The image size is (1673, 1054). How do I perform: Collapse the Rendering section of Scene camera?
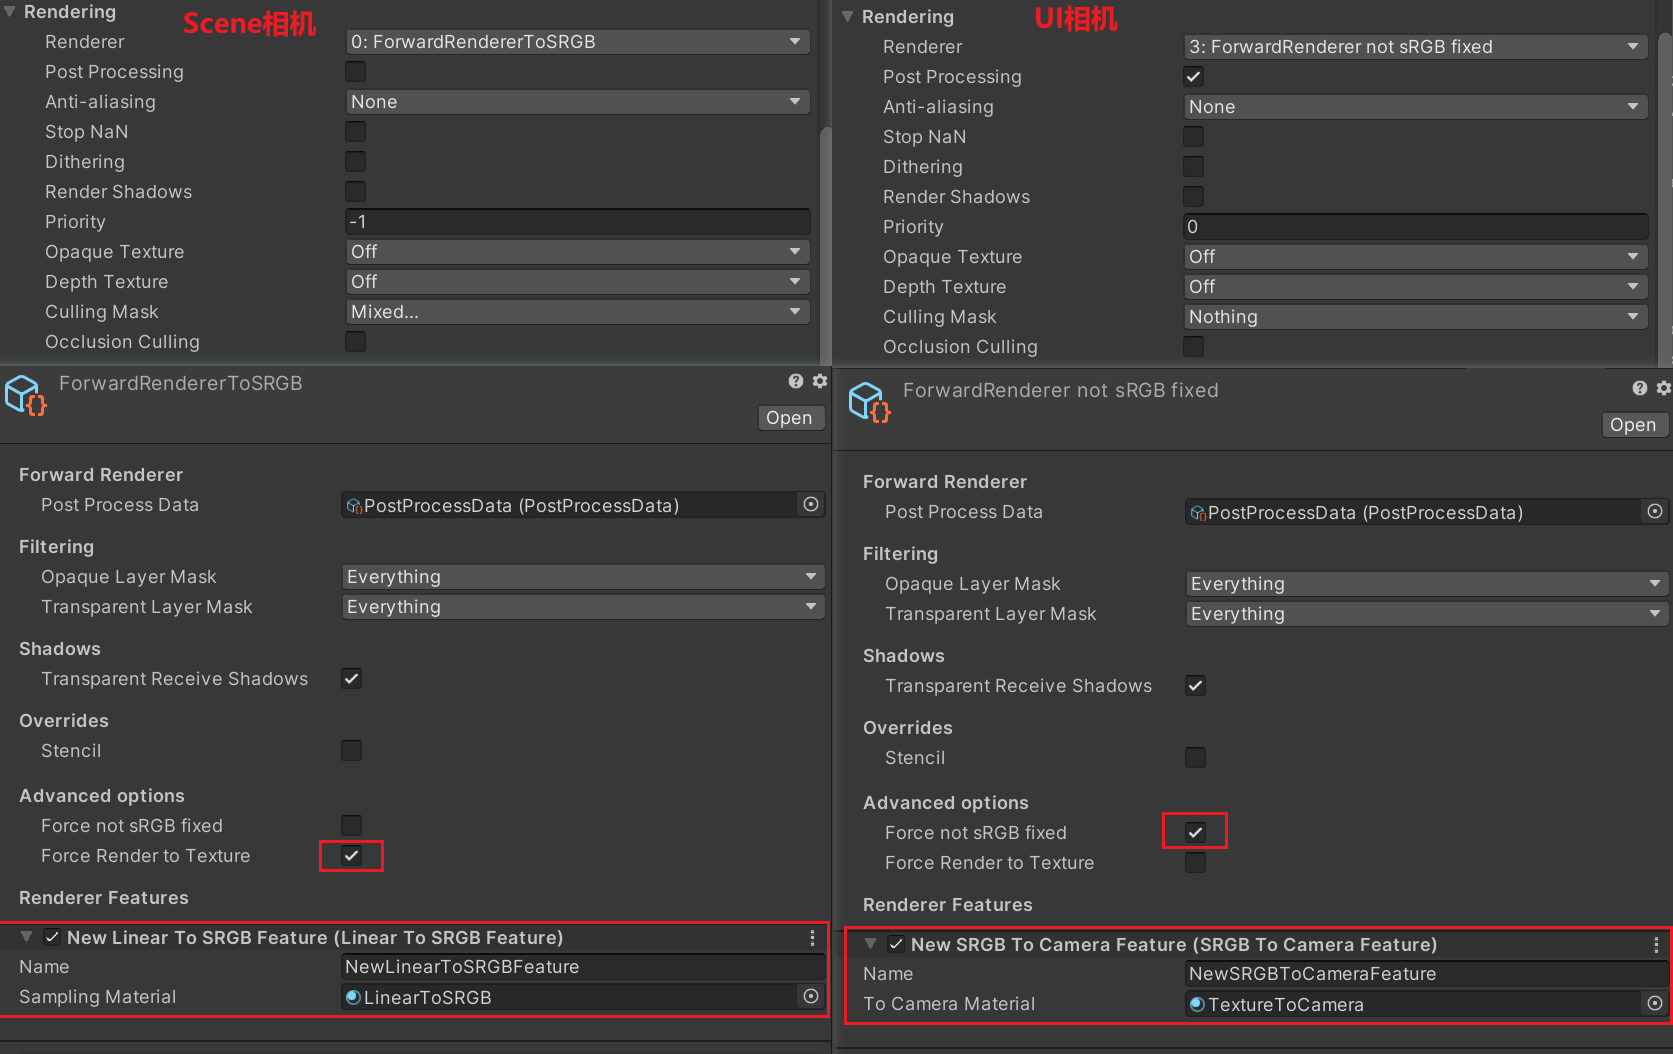[10, 12]
